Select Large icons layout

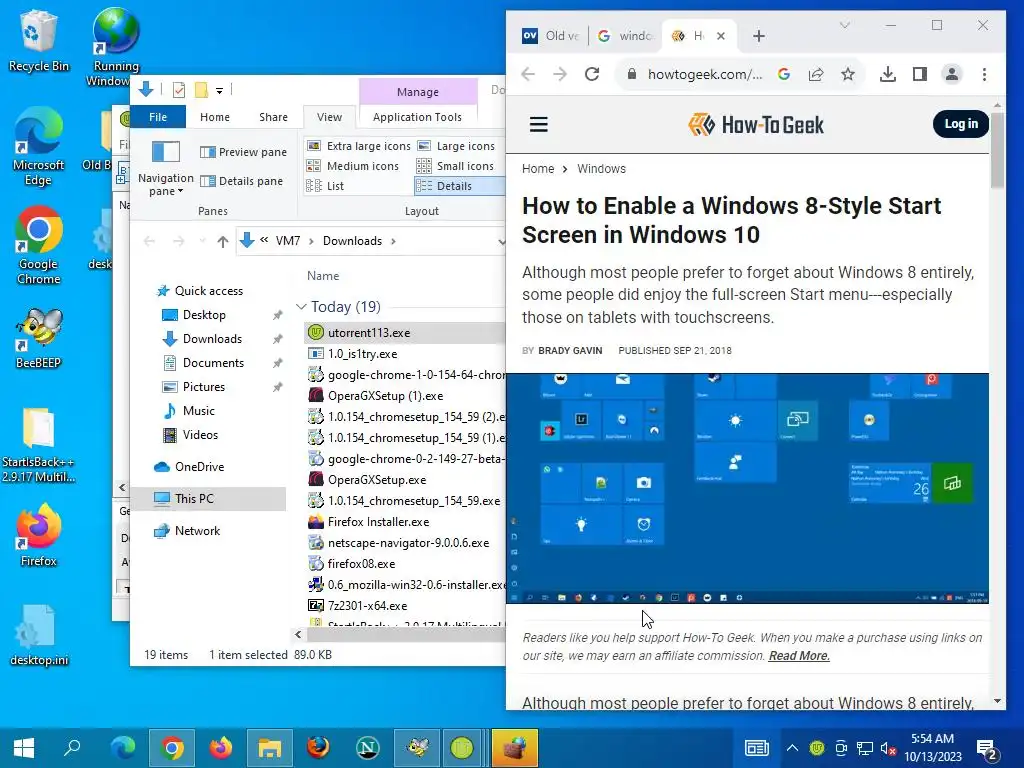coord(456,146)
